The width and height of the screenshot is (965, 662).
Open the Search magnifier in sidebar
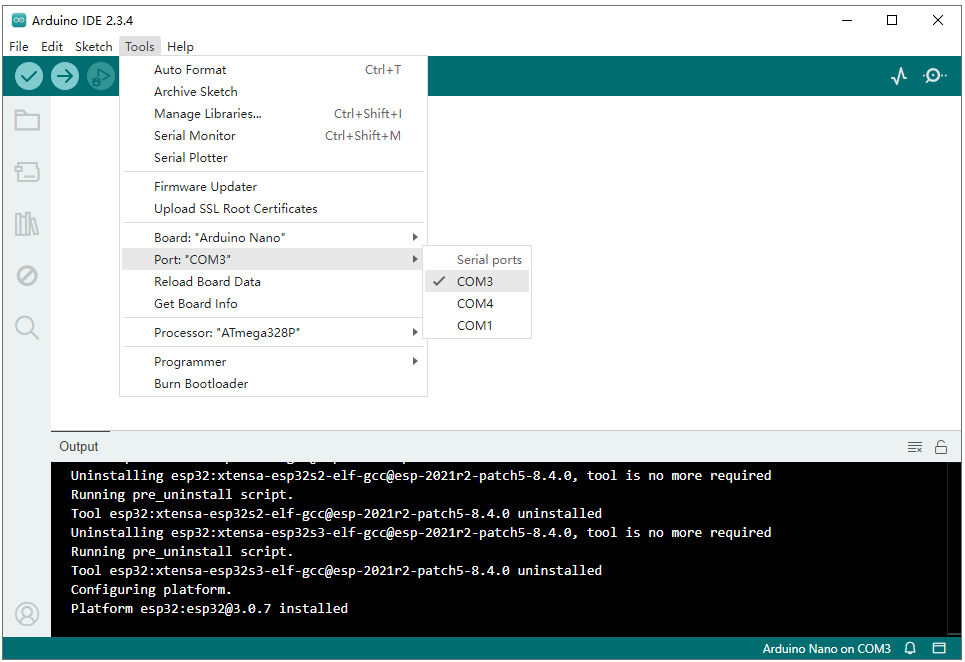tap(27, 327)
